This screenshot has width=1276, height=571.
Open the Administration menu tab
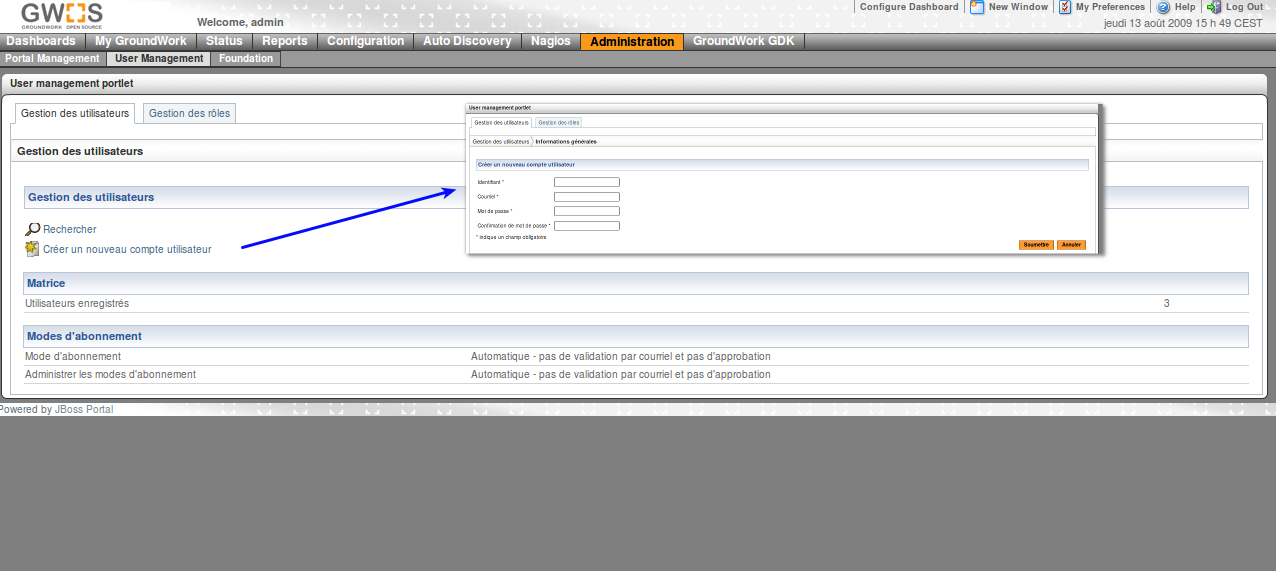632,42
